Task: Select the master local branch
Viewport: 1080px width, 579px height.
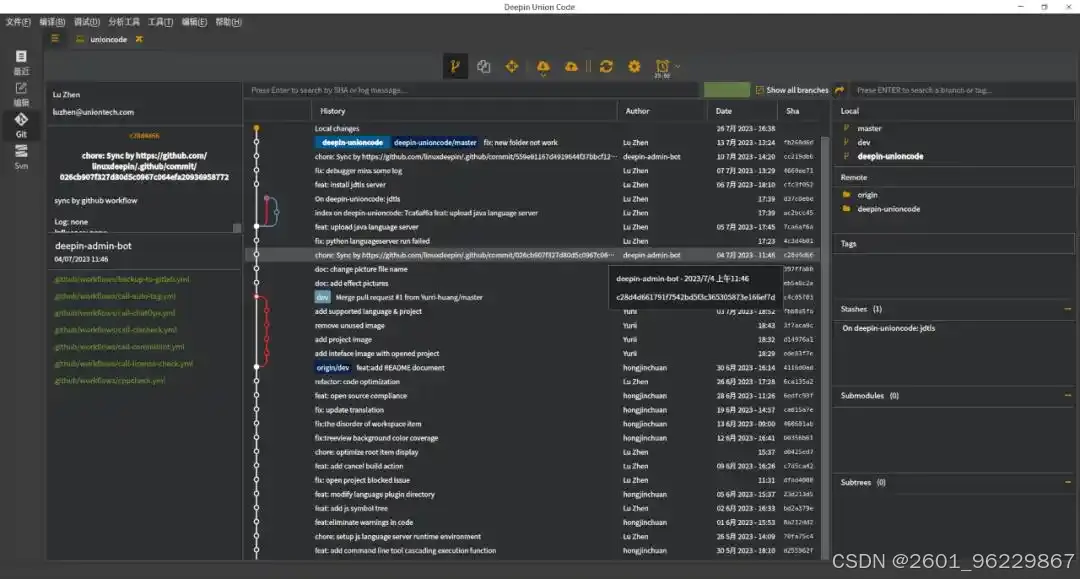Action: point(869,129)
